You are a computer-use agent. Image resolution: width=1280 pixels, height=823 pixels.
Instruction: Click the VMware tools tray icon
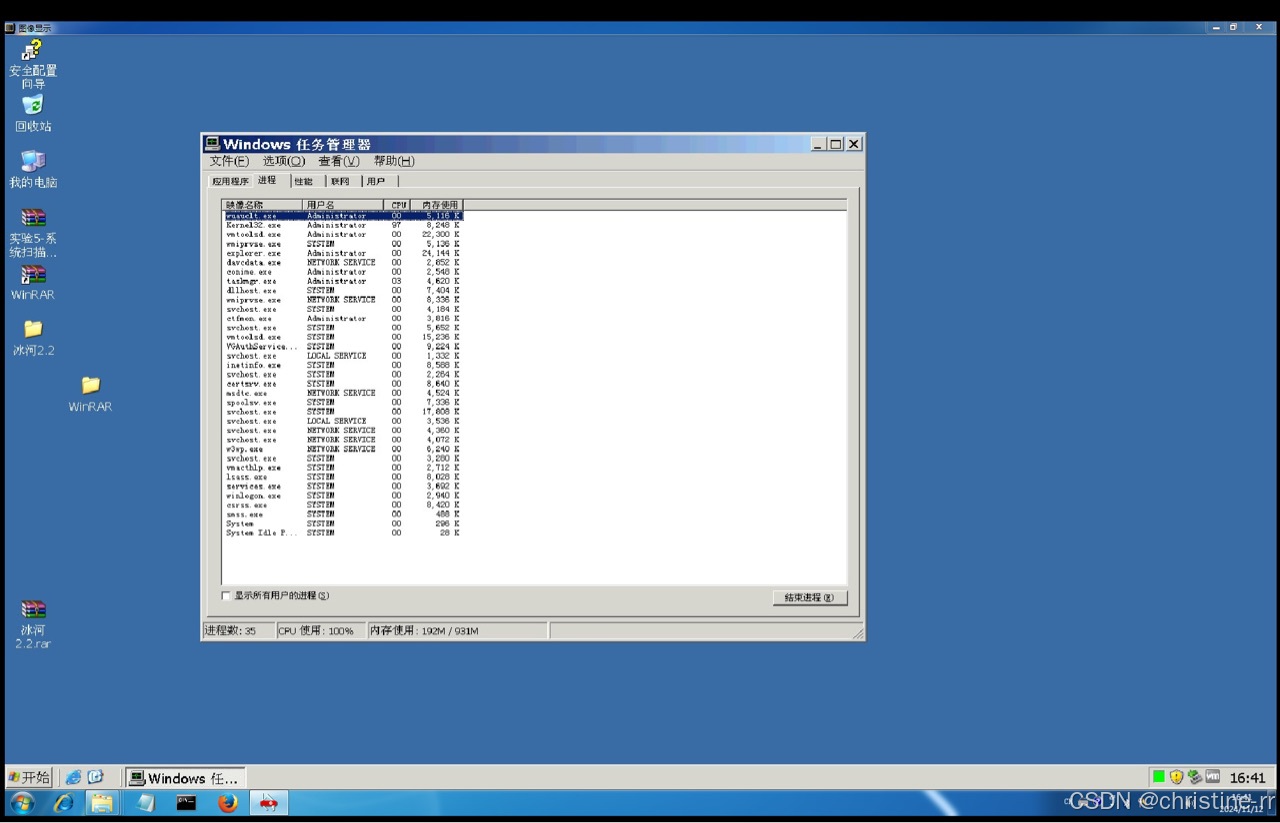[1212, 777]
